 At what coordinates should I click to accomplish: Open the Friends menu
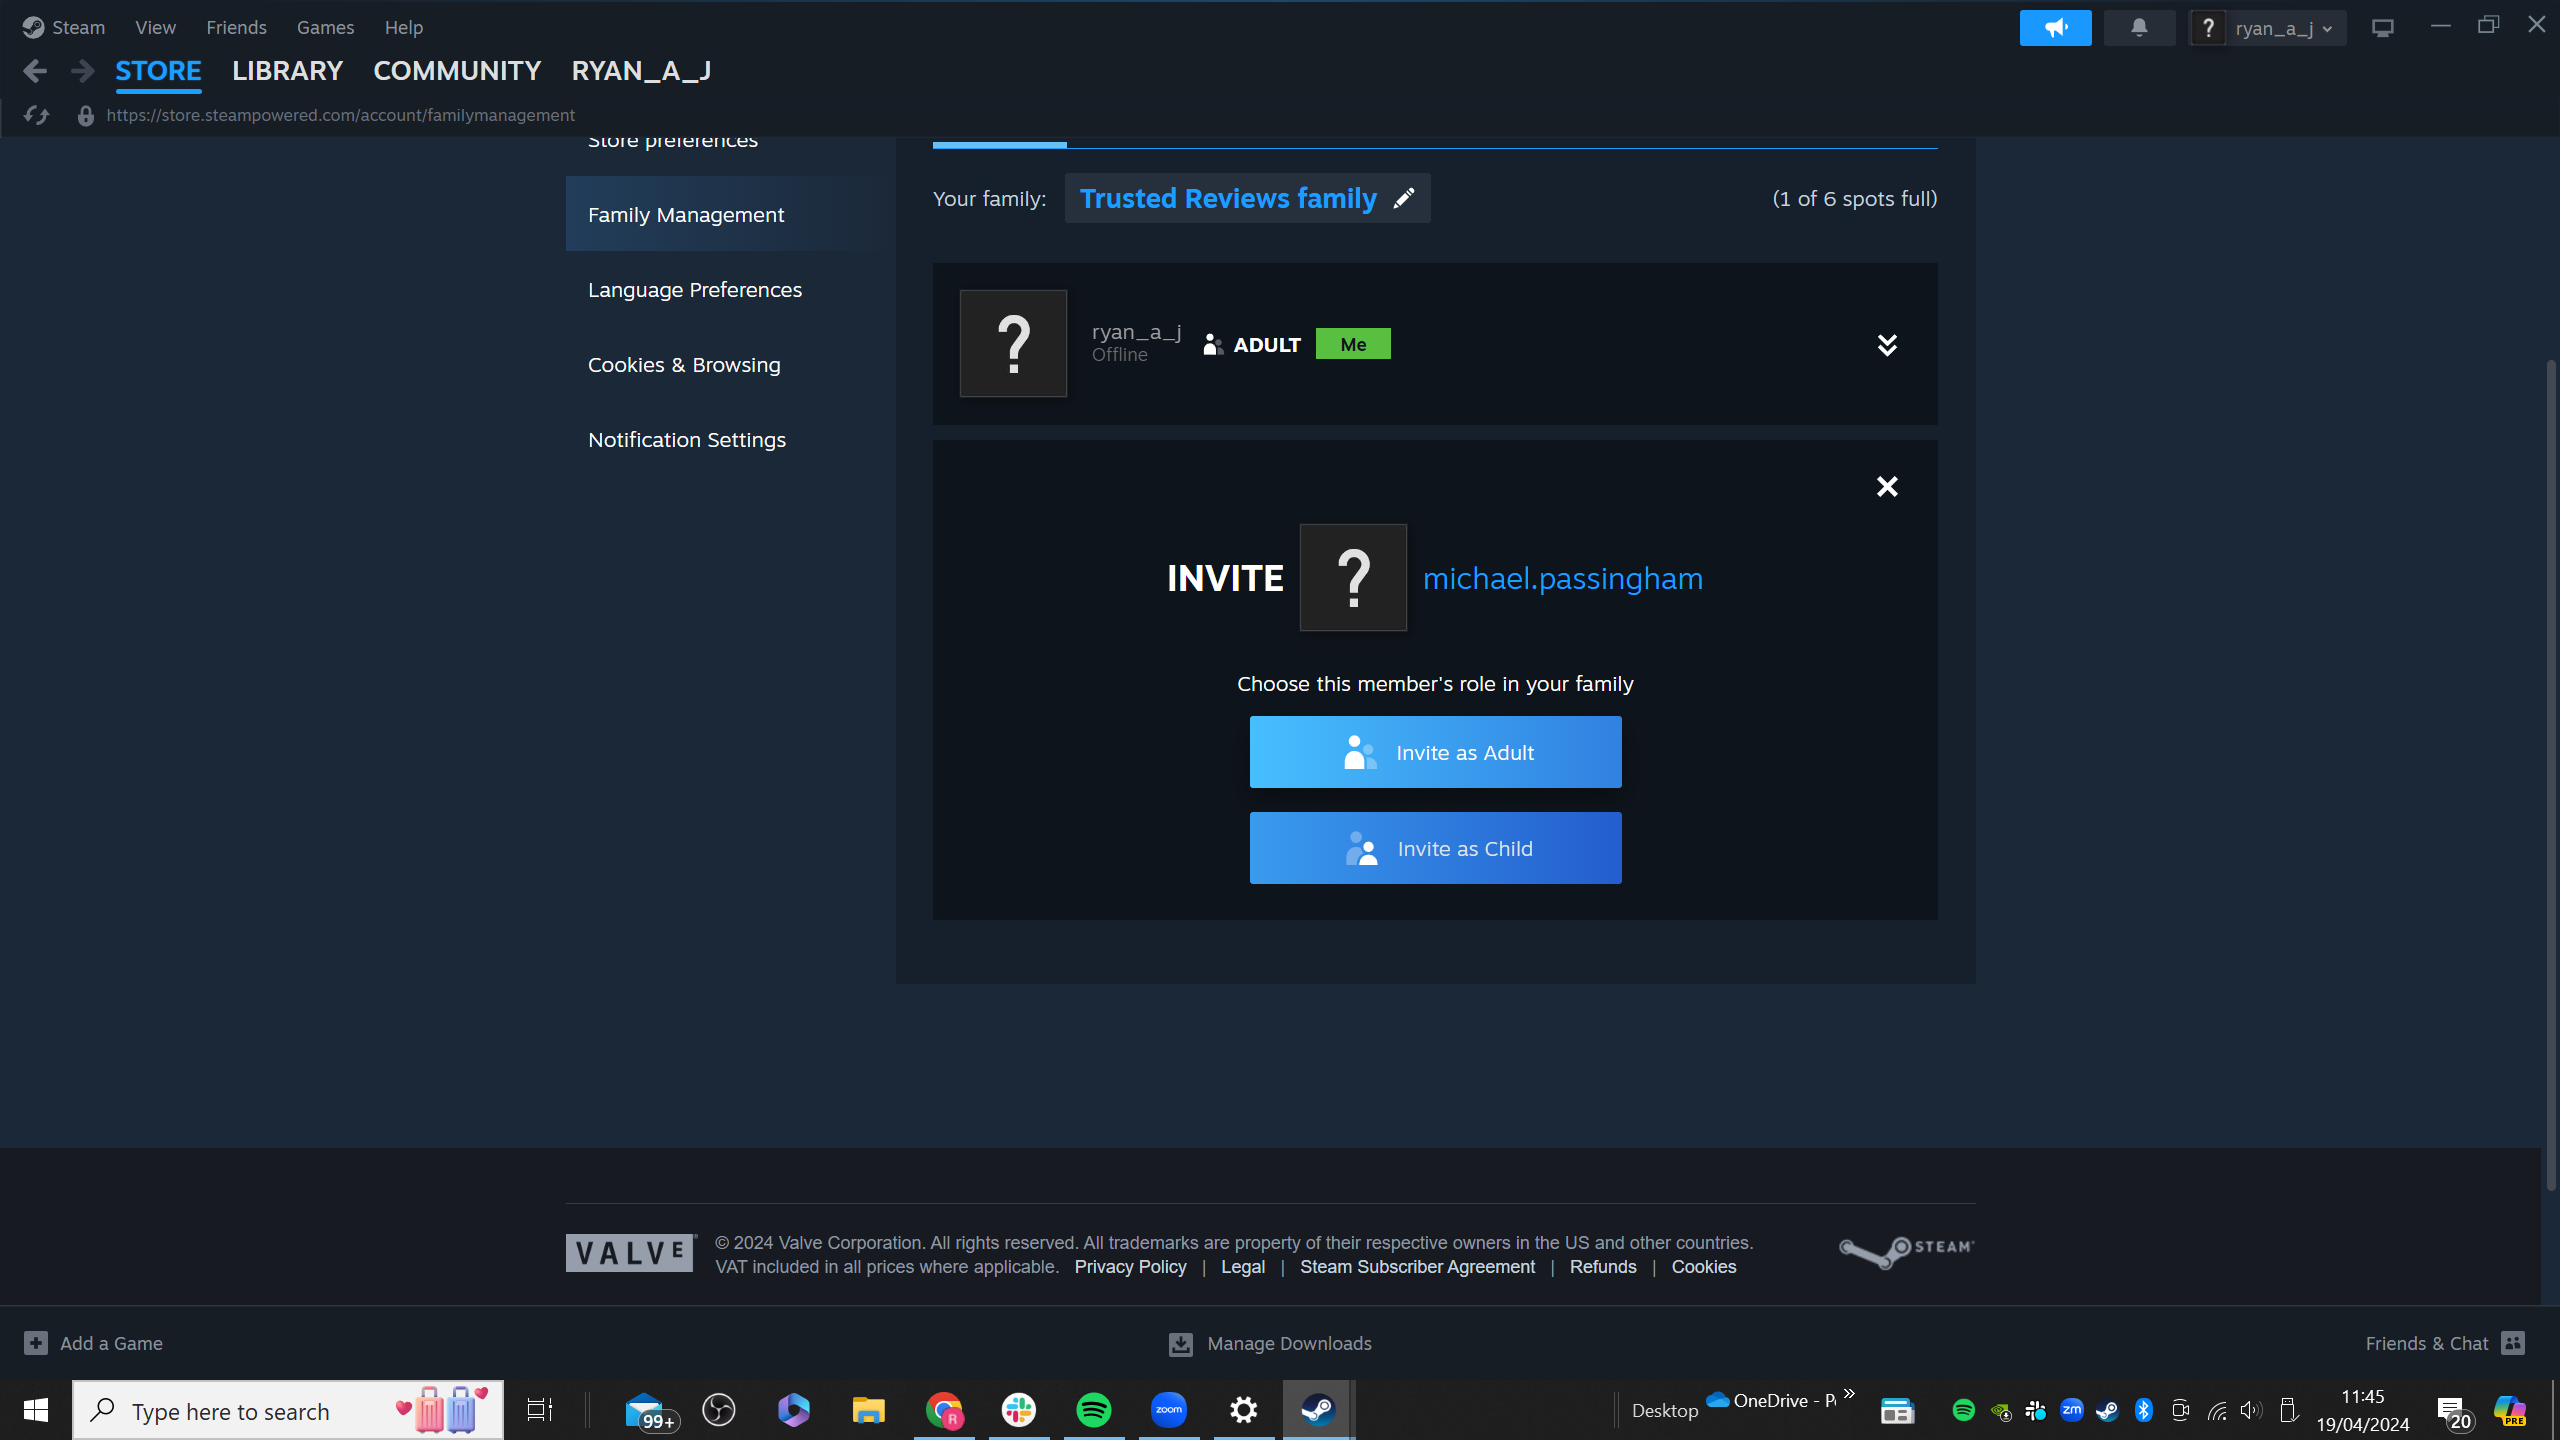pos(236,27)
